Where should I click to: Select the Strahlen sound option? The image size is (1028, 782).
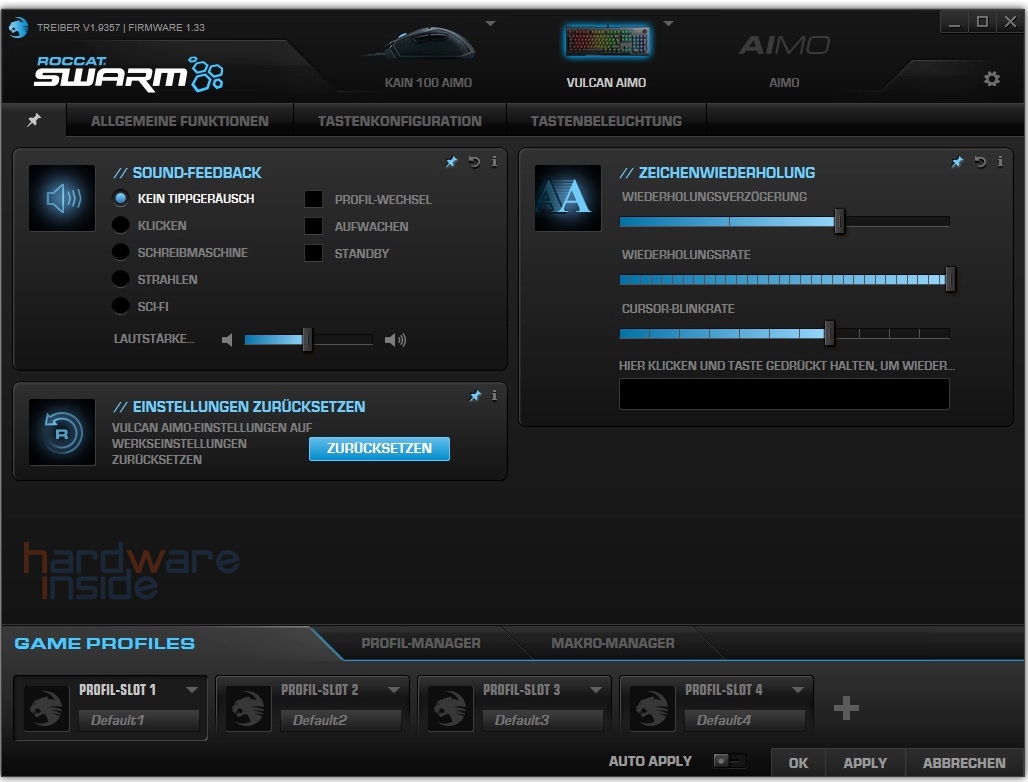pos(120,279)
